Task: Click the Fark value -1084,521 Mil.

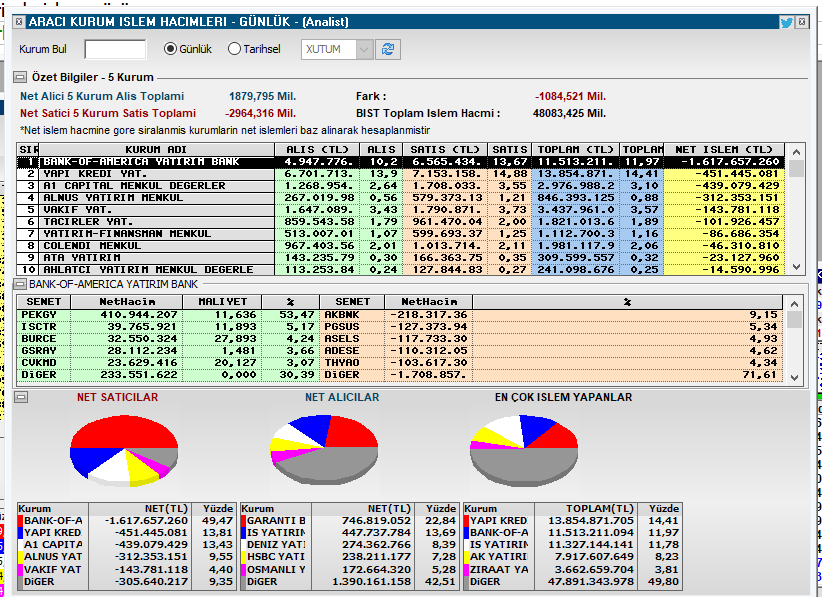Action: point(570,96)
